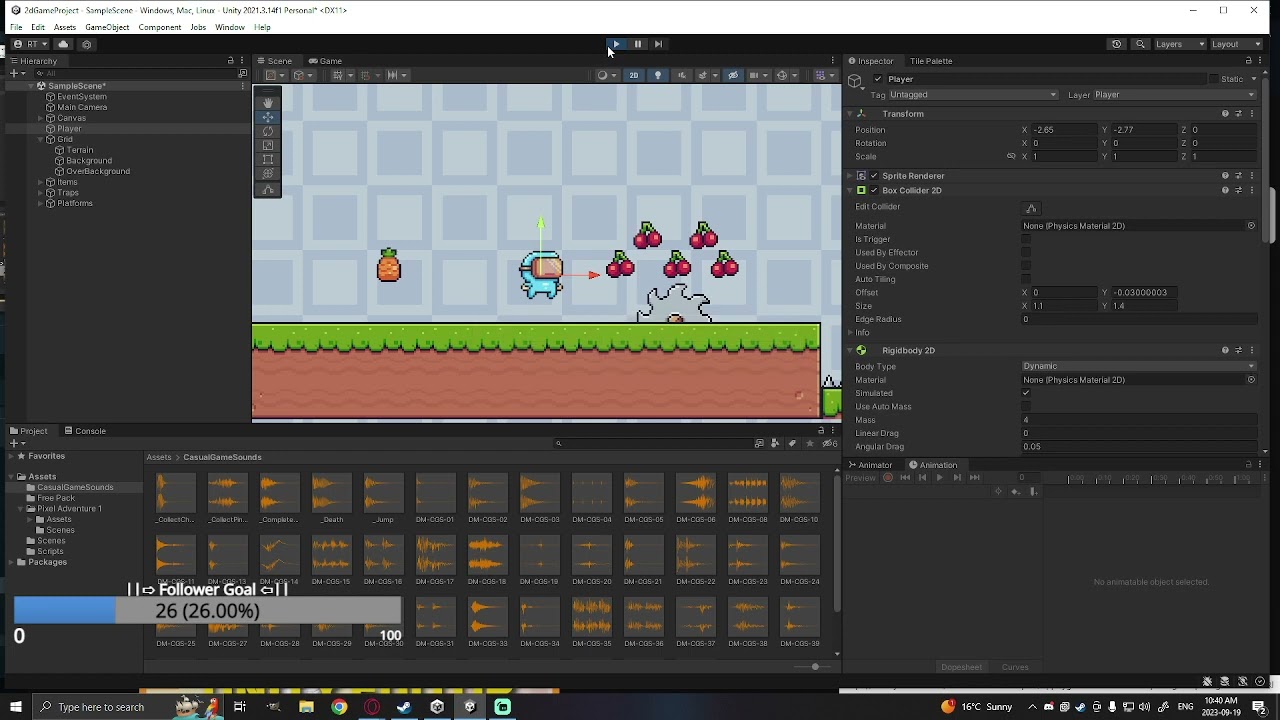Open the Search everything magnifier in the toolbar
1280x720 pixels.
point(1141,44)
